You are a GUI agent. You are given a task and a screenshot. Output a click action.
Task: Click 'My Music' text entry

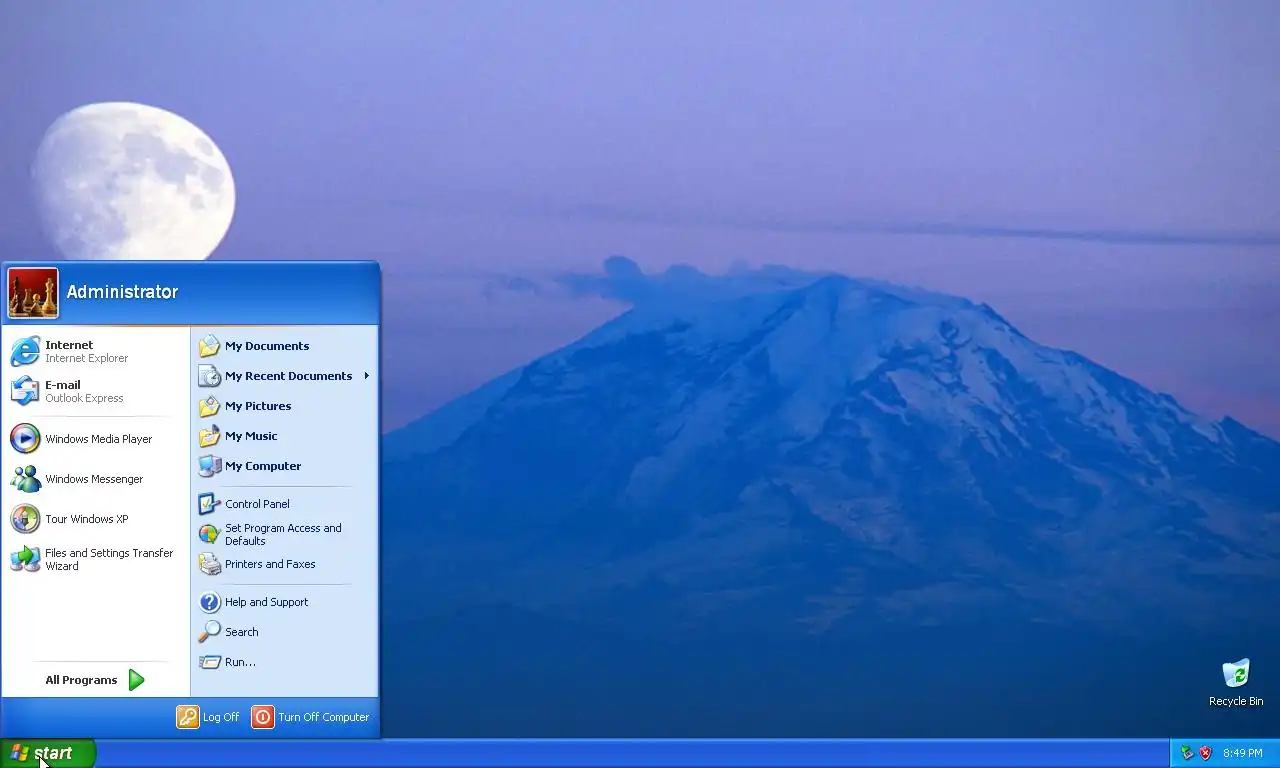coord(251,436)
